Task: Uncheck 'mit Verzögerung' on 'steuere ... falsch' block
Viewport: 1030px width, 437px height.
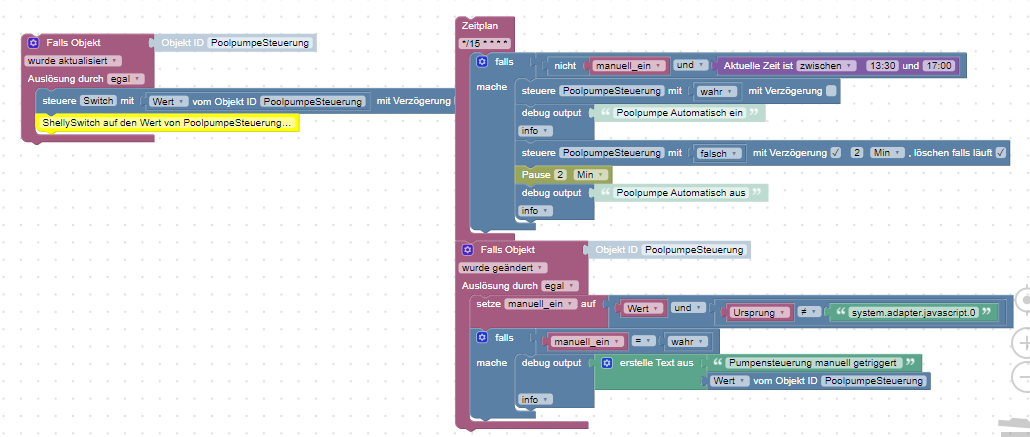Action: pos(836,152)
